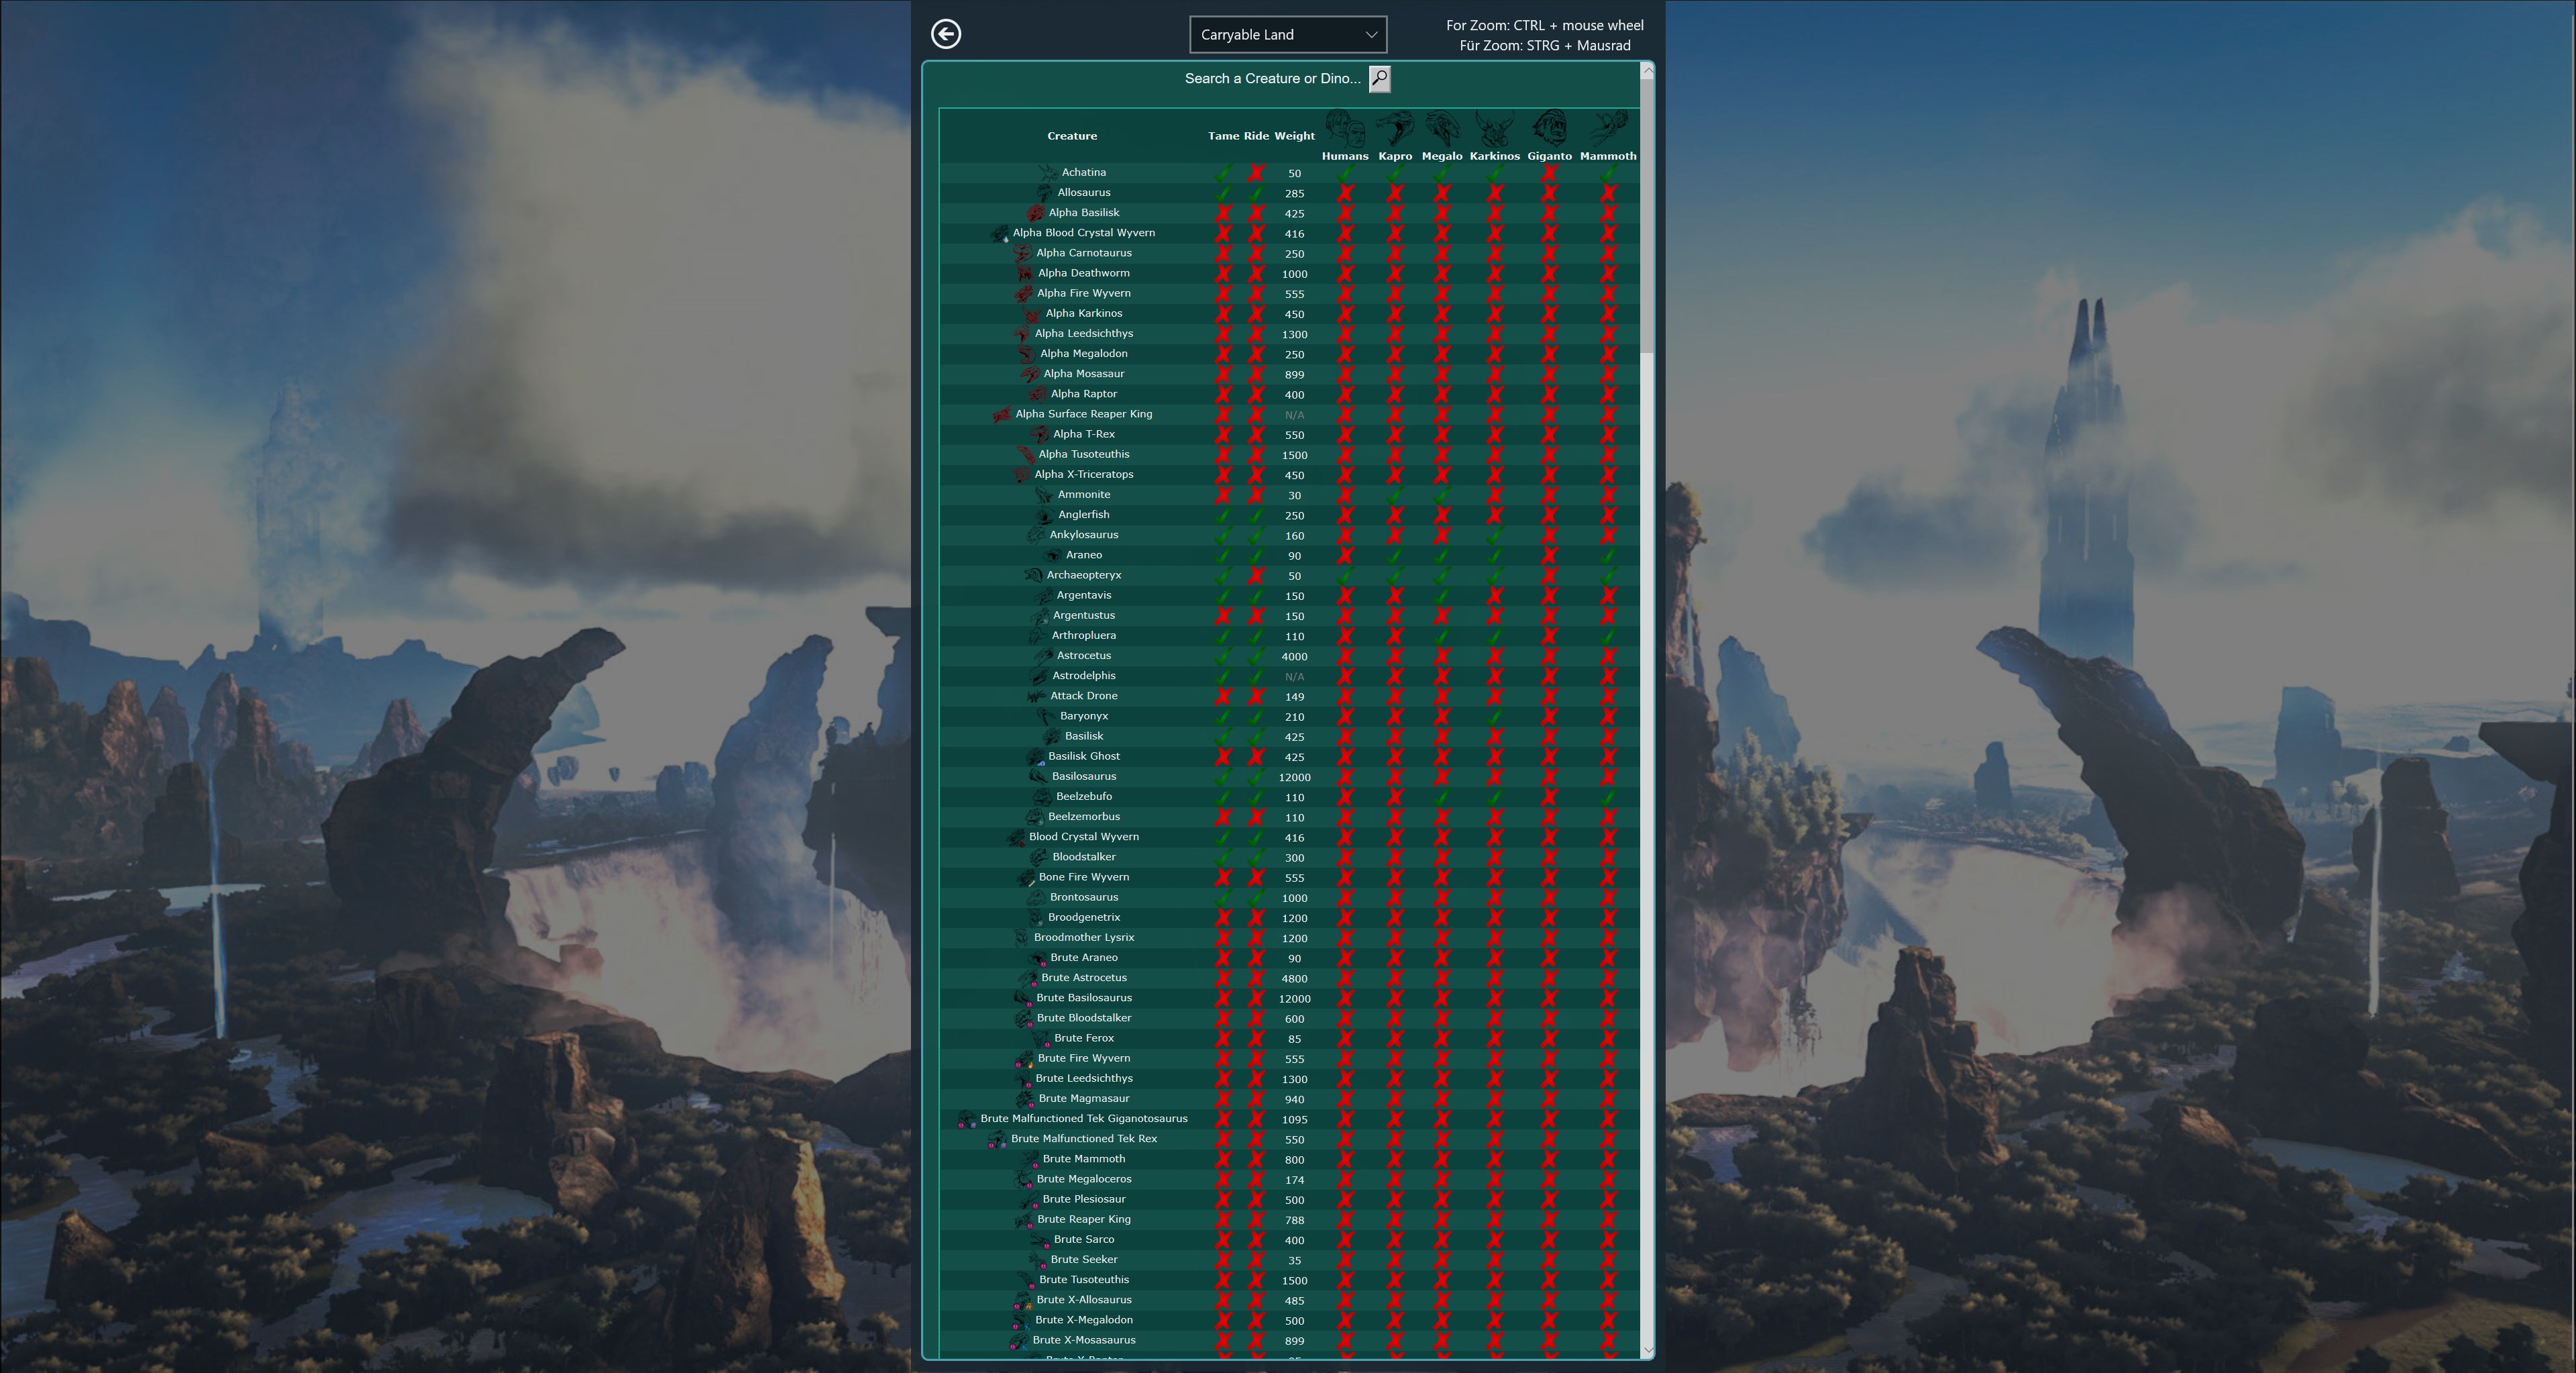Click the Achatina Tame checkmark

pos(1222,173)
